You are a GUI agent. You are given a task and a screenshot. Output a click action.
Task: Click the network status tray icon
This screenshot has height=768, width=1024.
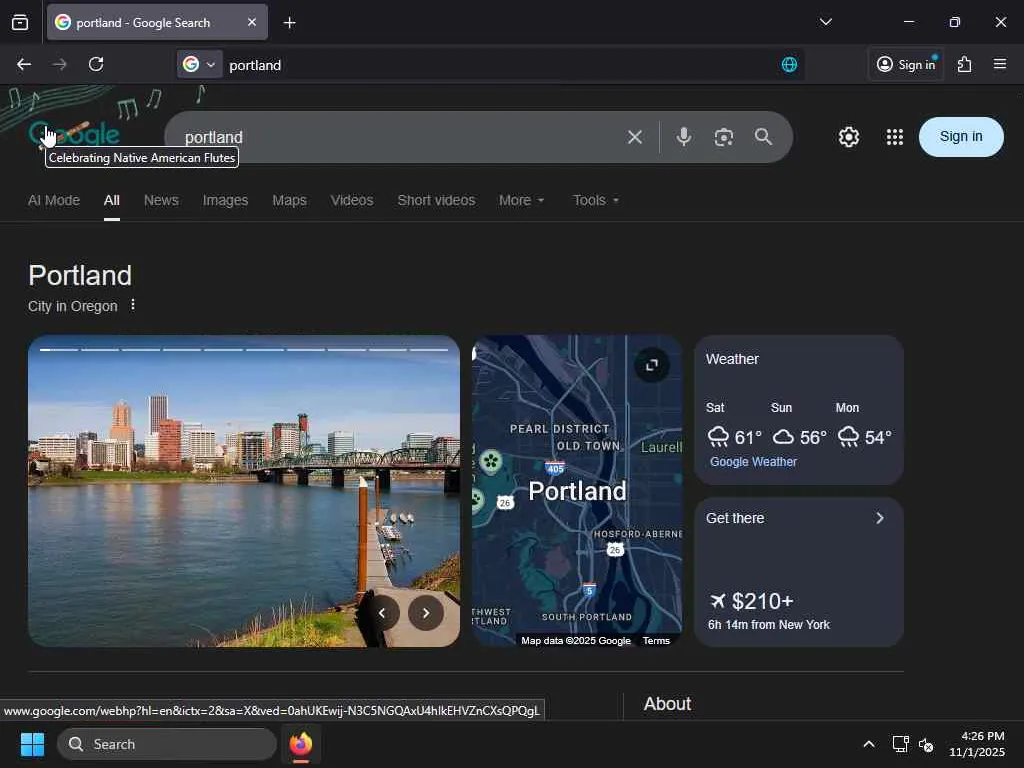pos(901,744)
